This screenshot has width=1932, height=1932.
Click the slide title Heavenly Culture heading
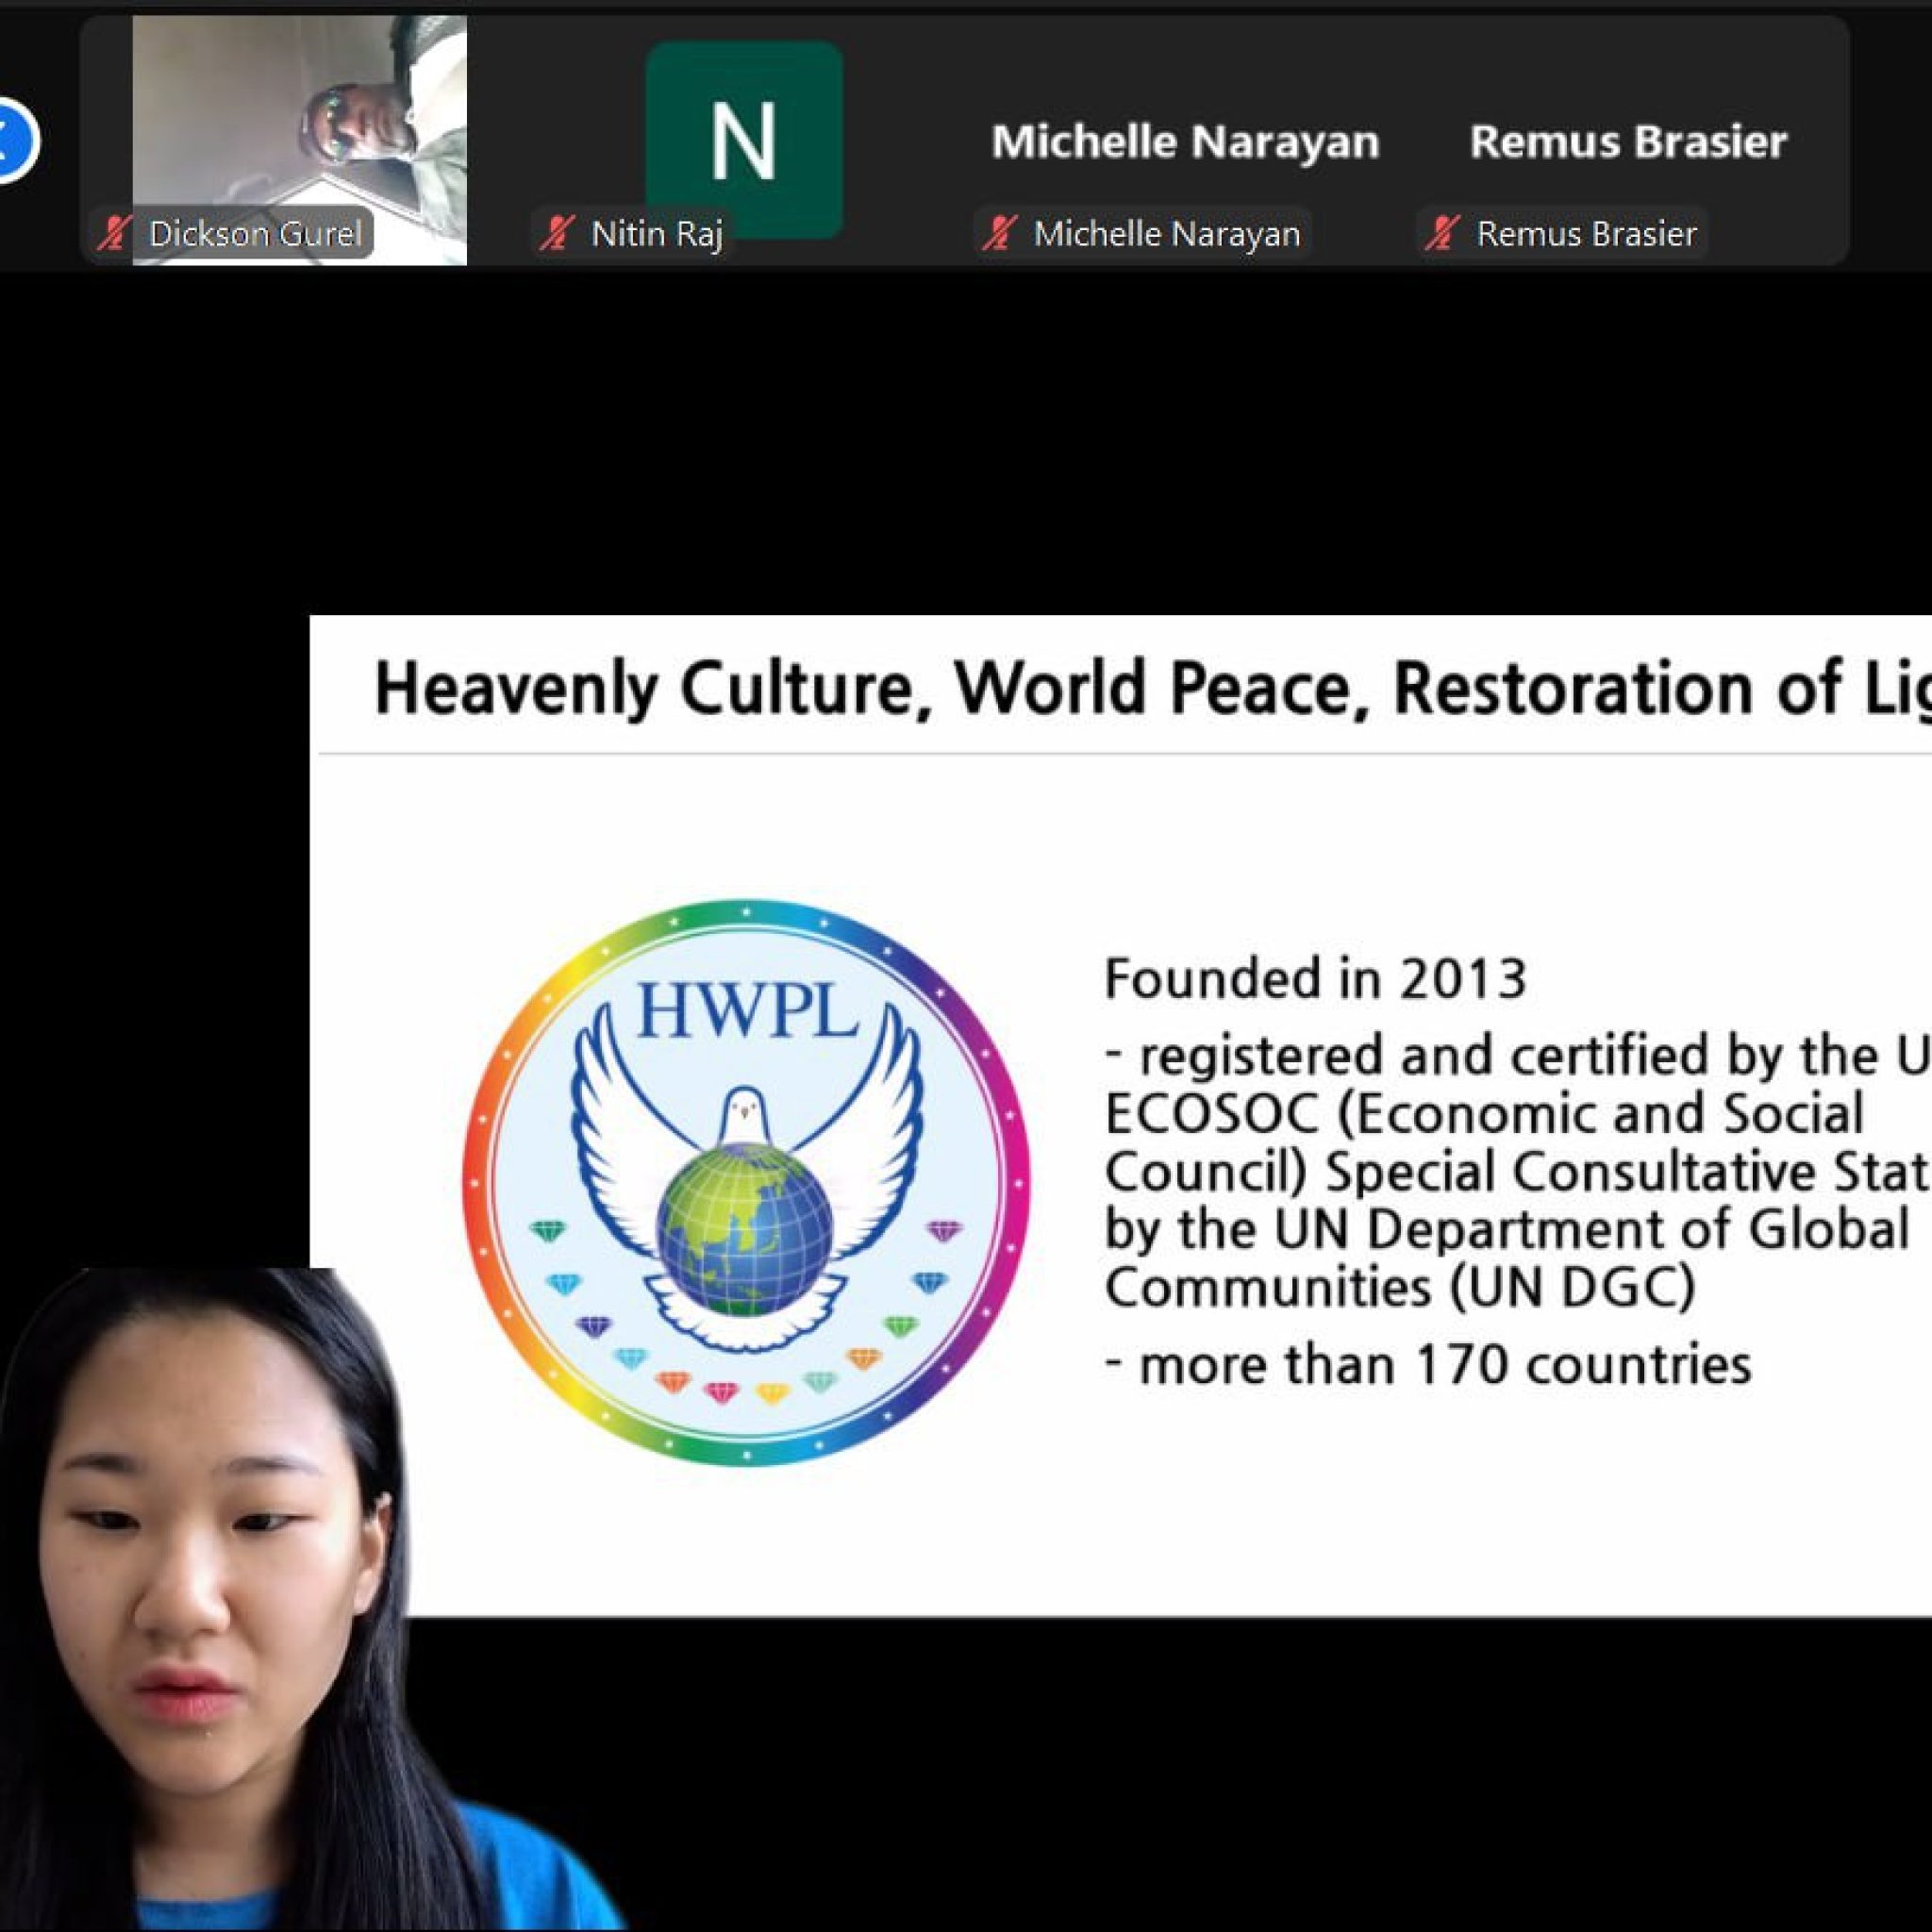click(1150, 688)
